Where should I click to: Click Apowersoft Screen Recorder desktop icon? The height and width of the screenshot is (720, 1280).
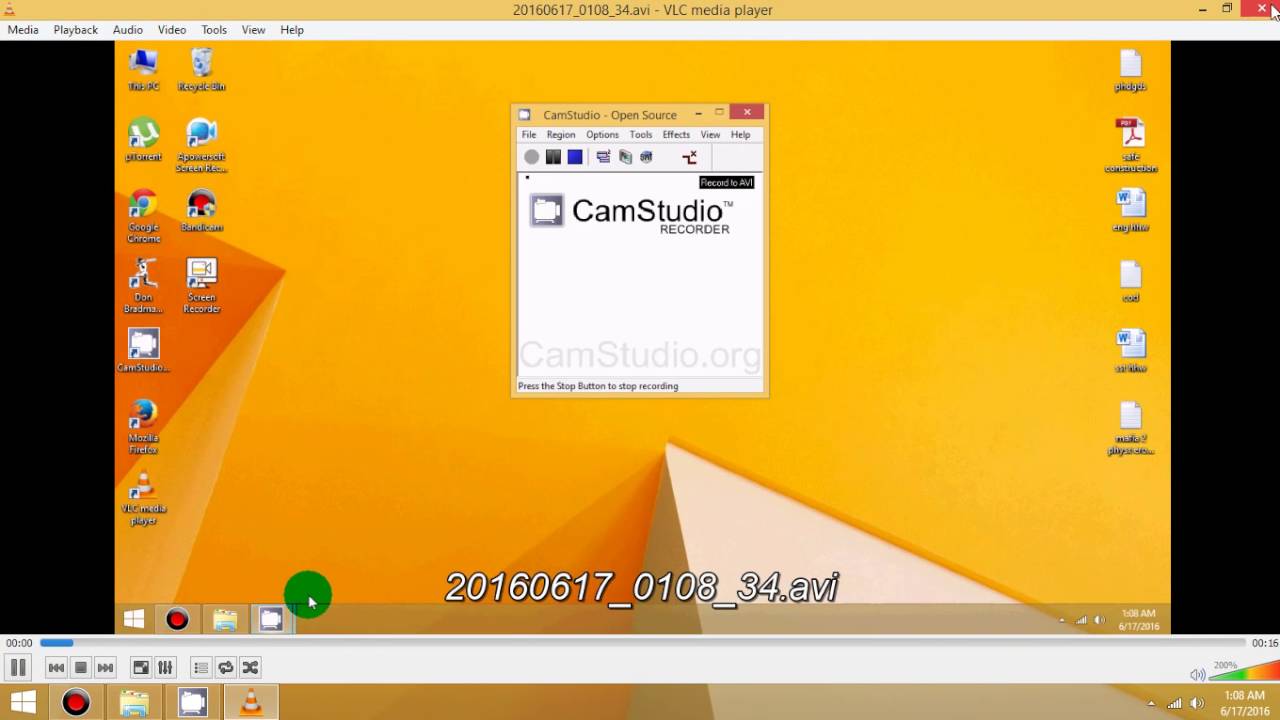(201, 146)
